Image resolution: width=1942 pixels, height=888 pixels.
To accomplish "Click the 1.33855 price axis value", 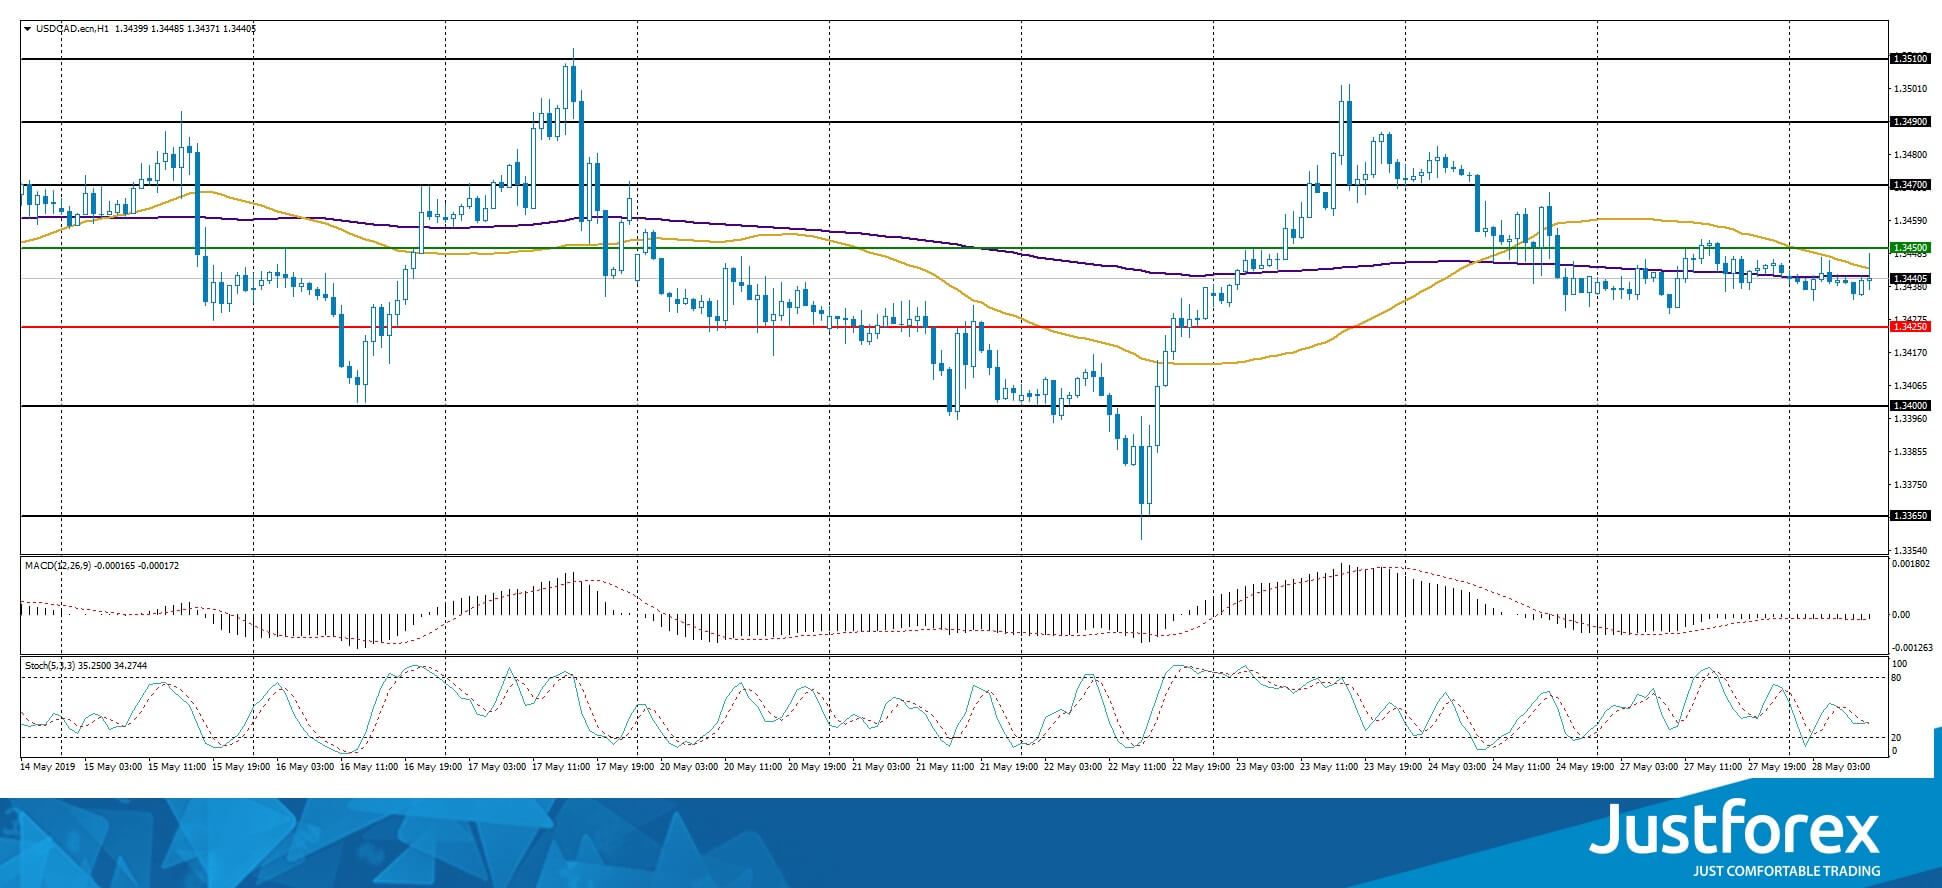I will tap(1910, 452).
